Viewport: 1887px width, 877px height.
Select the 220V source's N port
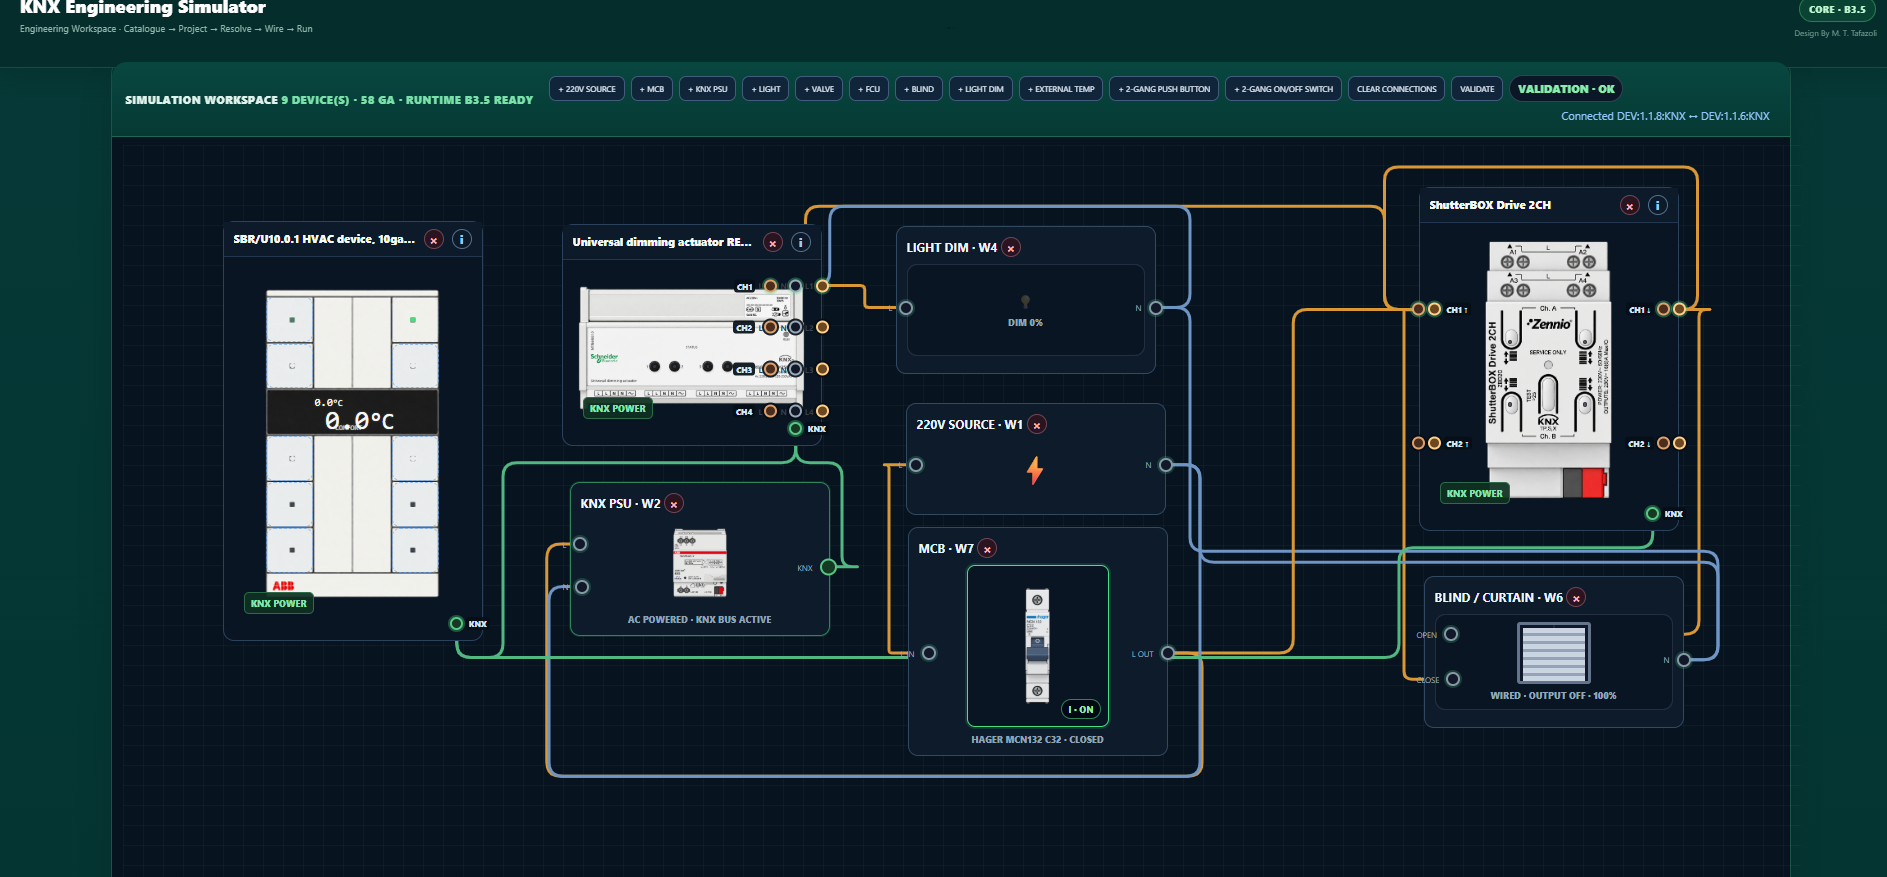[x=1166, y=465]
